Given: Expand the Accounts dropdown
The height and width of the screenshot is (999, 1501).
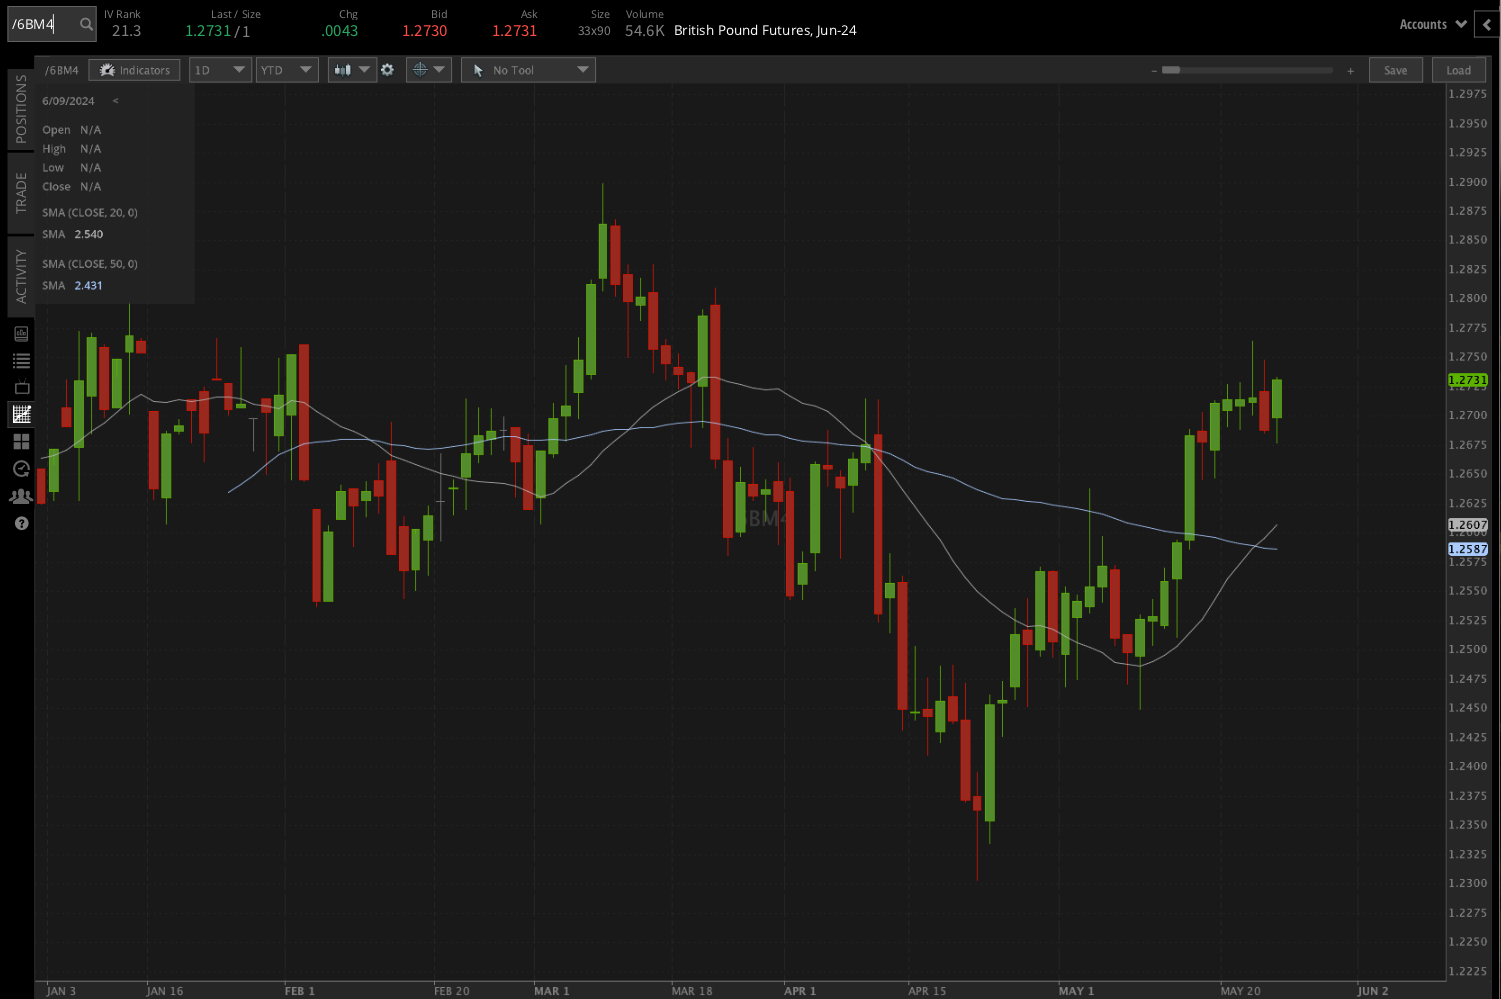Looking at the screenshot, I should (x=1432, y=25).
